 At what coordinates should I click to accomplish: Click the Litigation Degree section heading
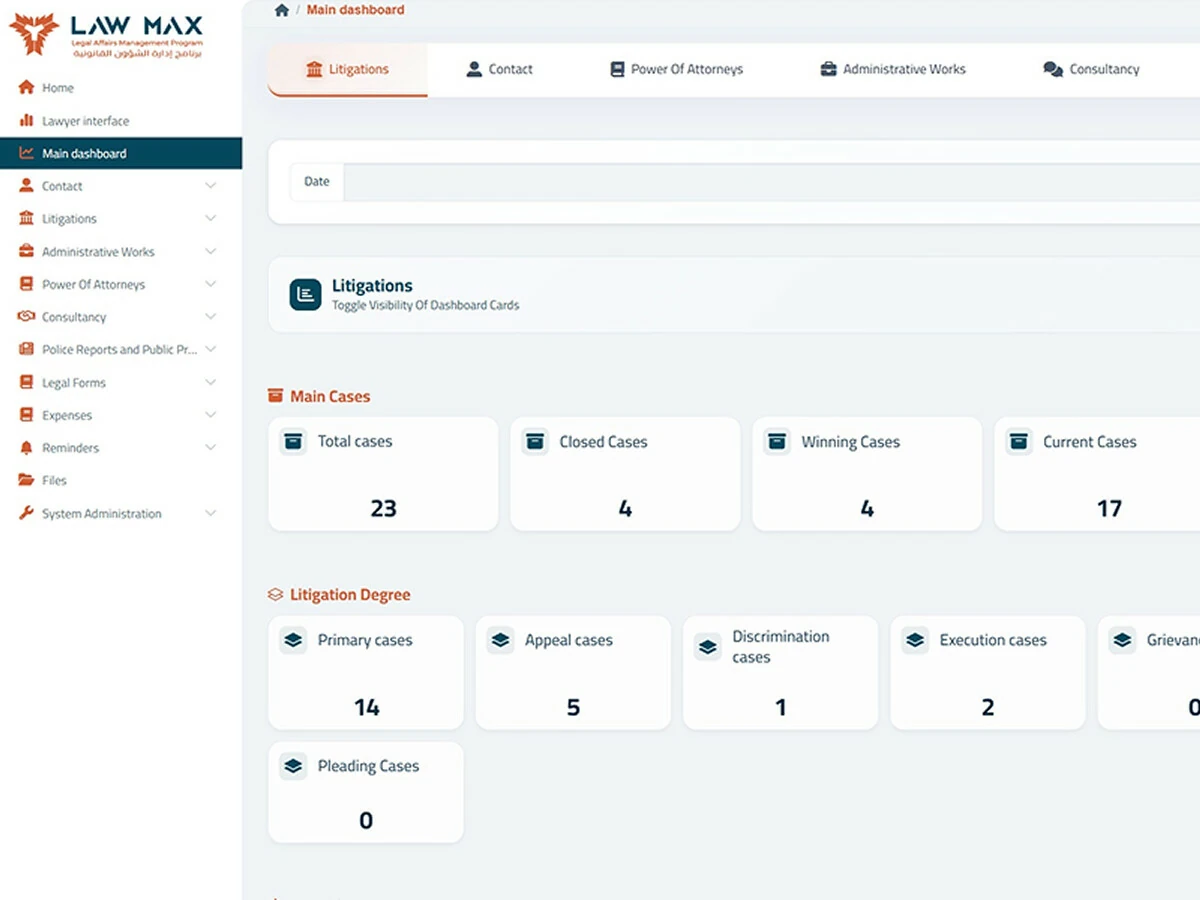(x=350, y=594)
